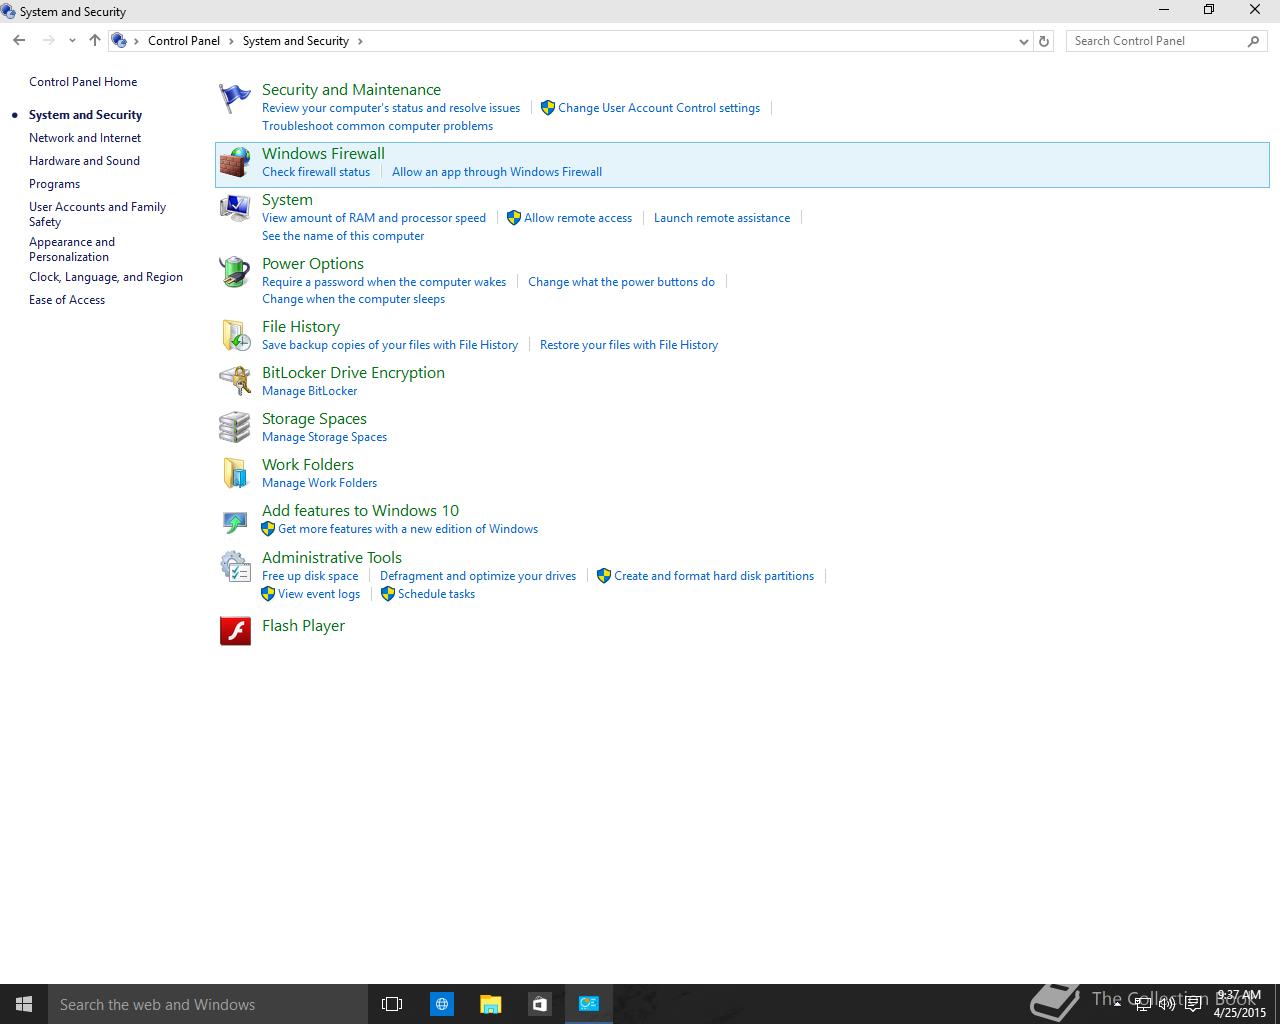Click the Add features to Windows 10 icon

(x=235, y=520)
